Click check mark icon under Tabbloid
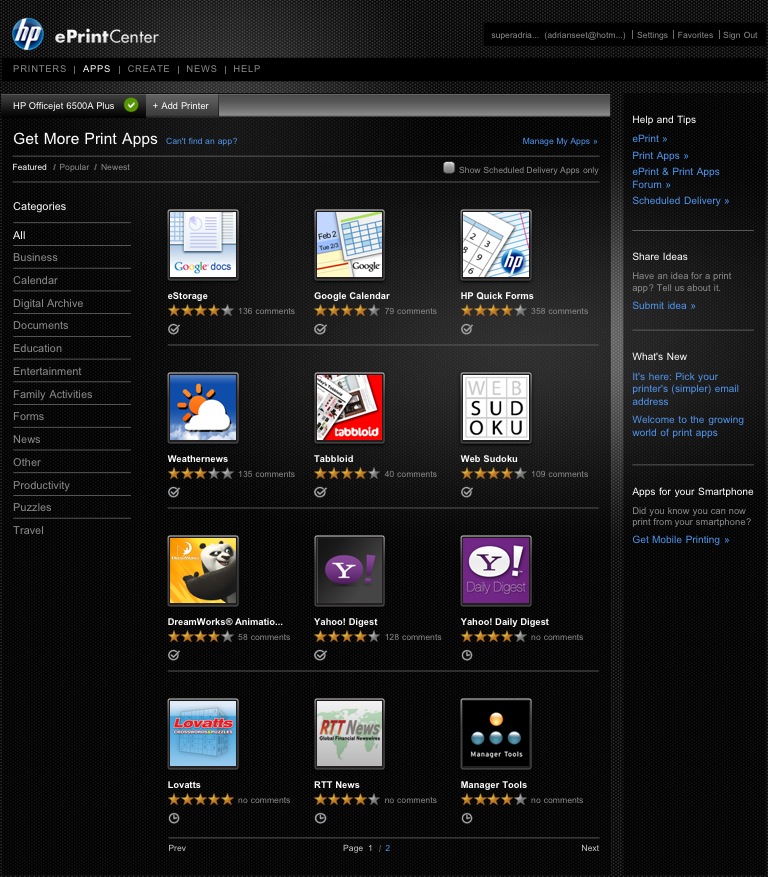Image resolution: width=768 pixels, height=877 pixels. (x=320, y=492)
